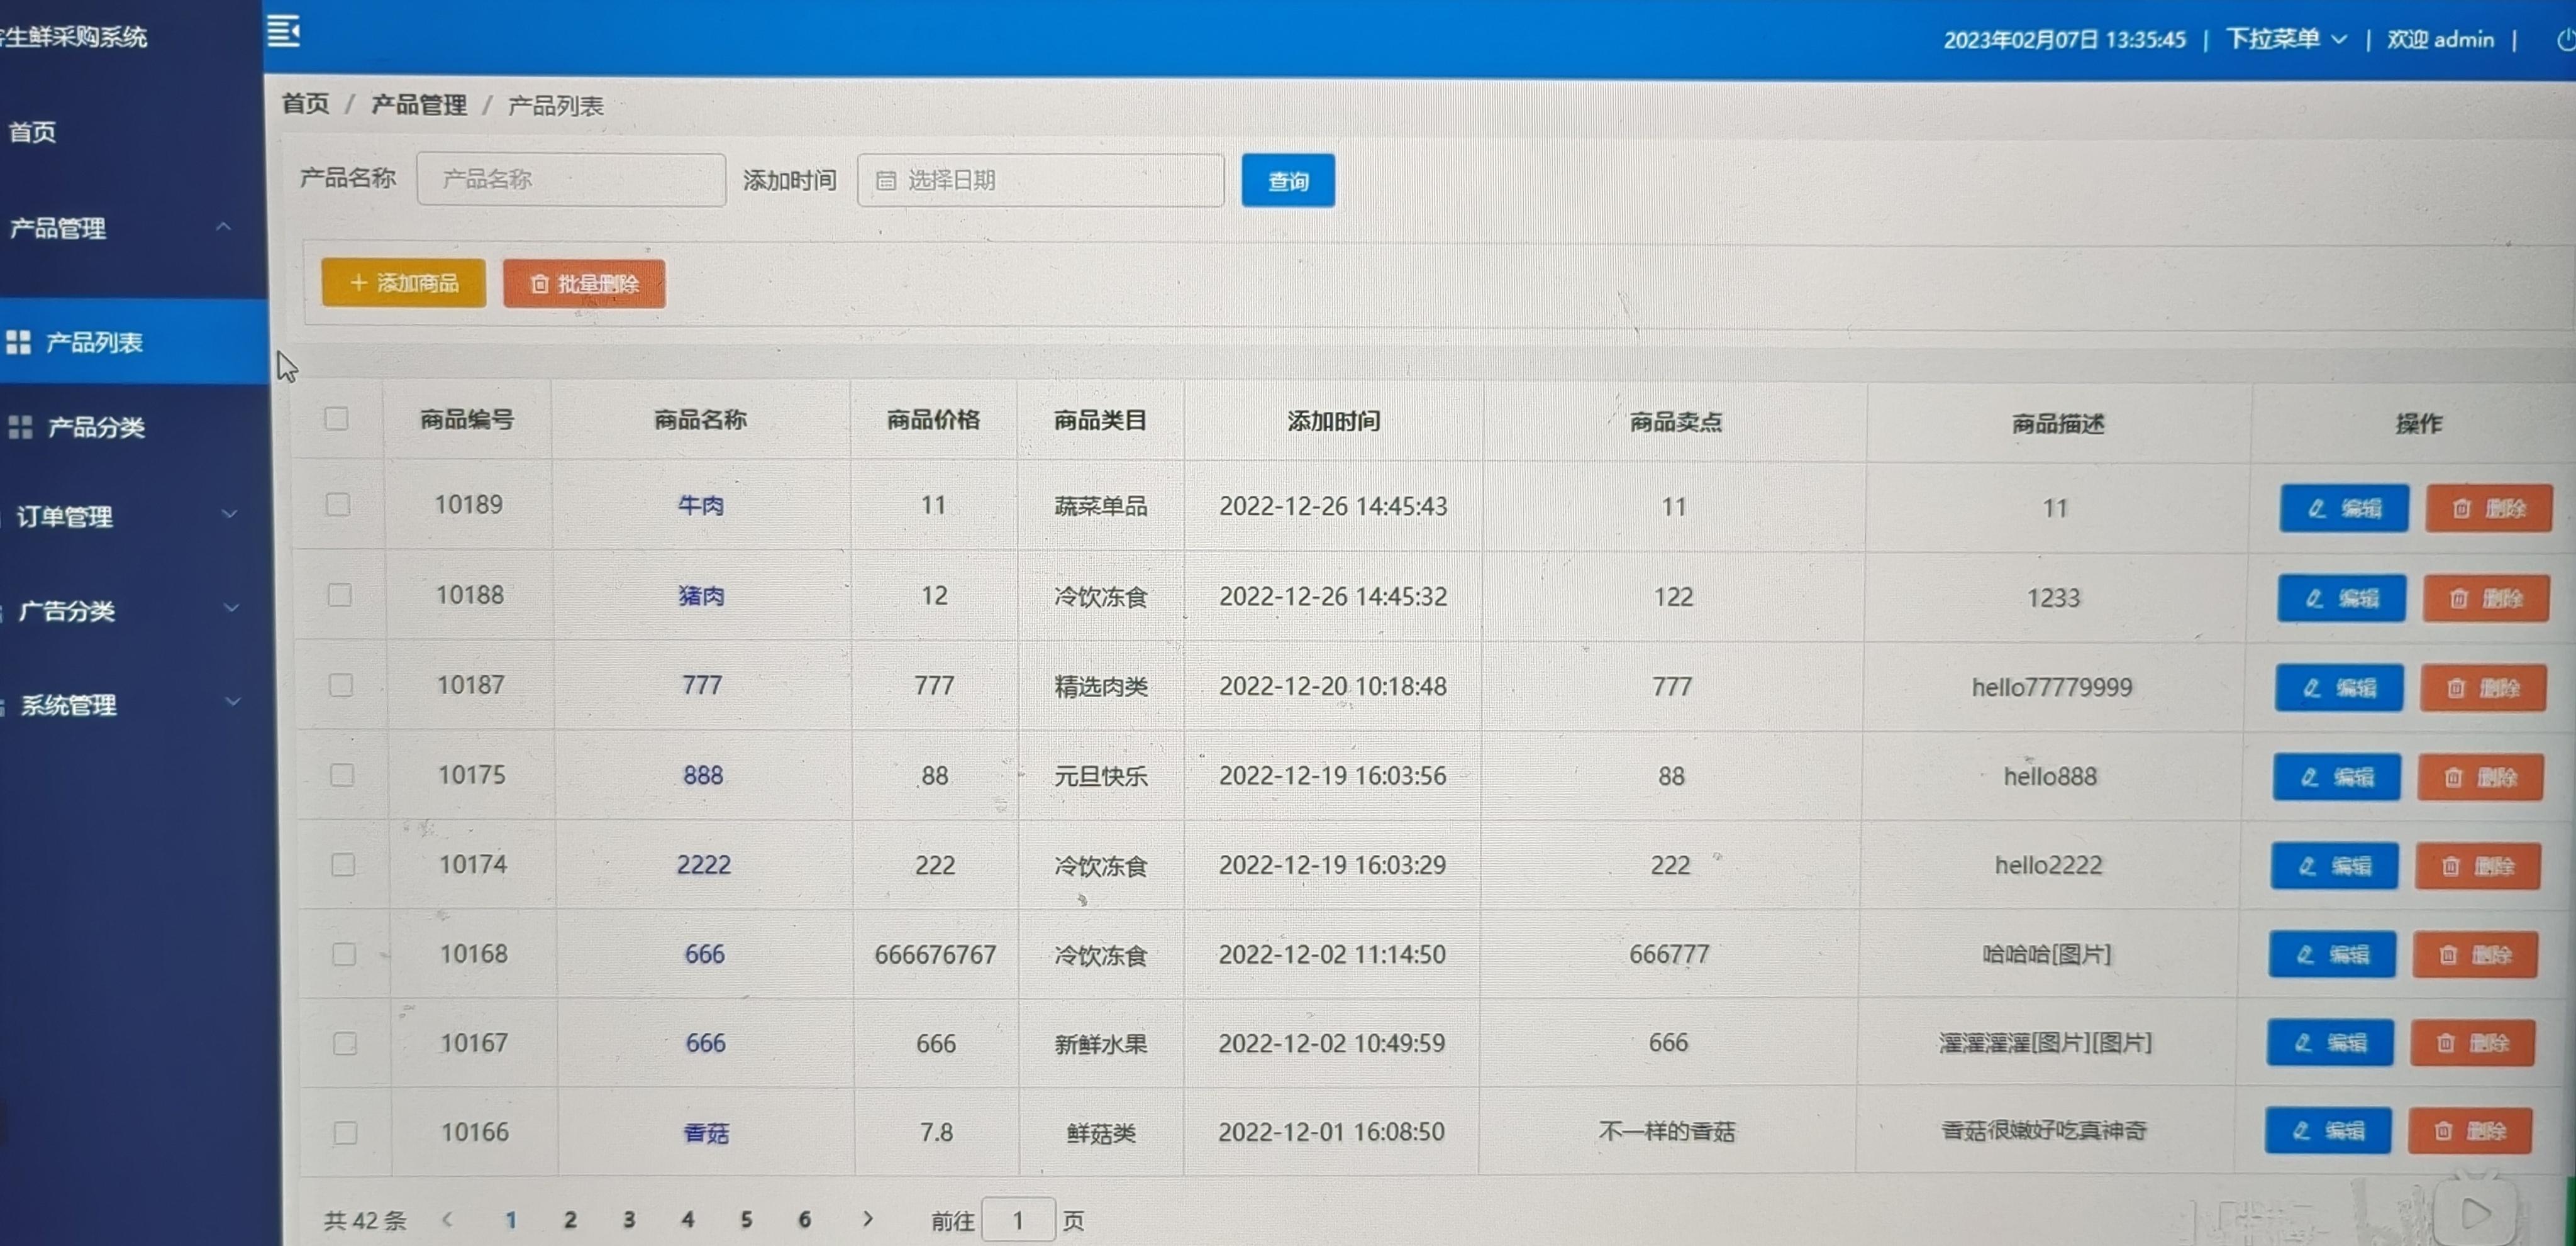Click 首页 in the breadcrumb

[305, 104]
